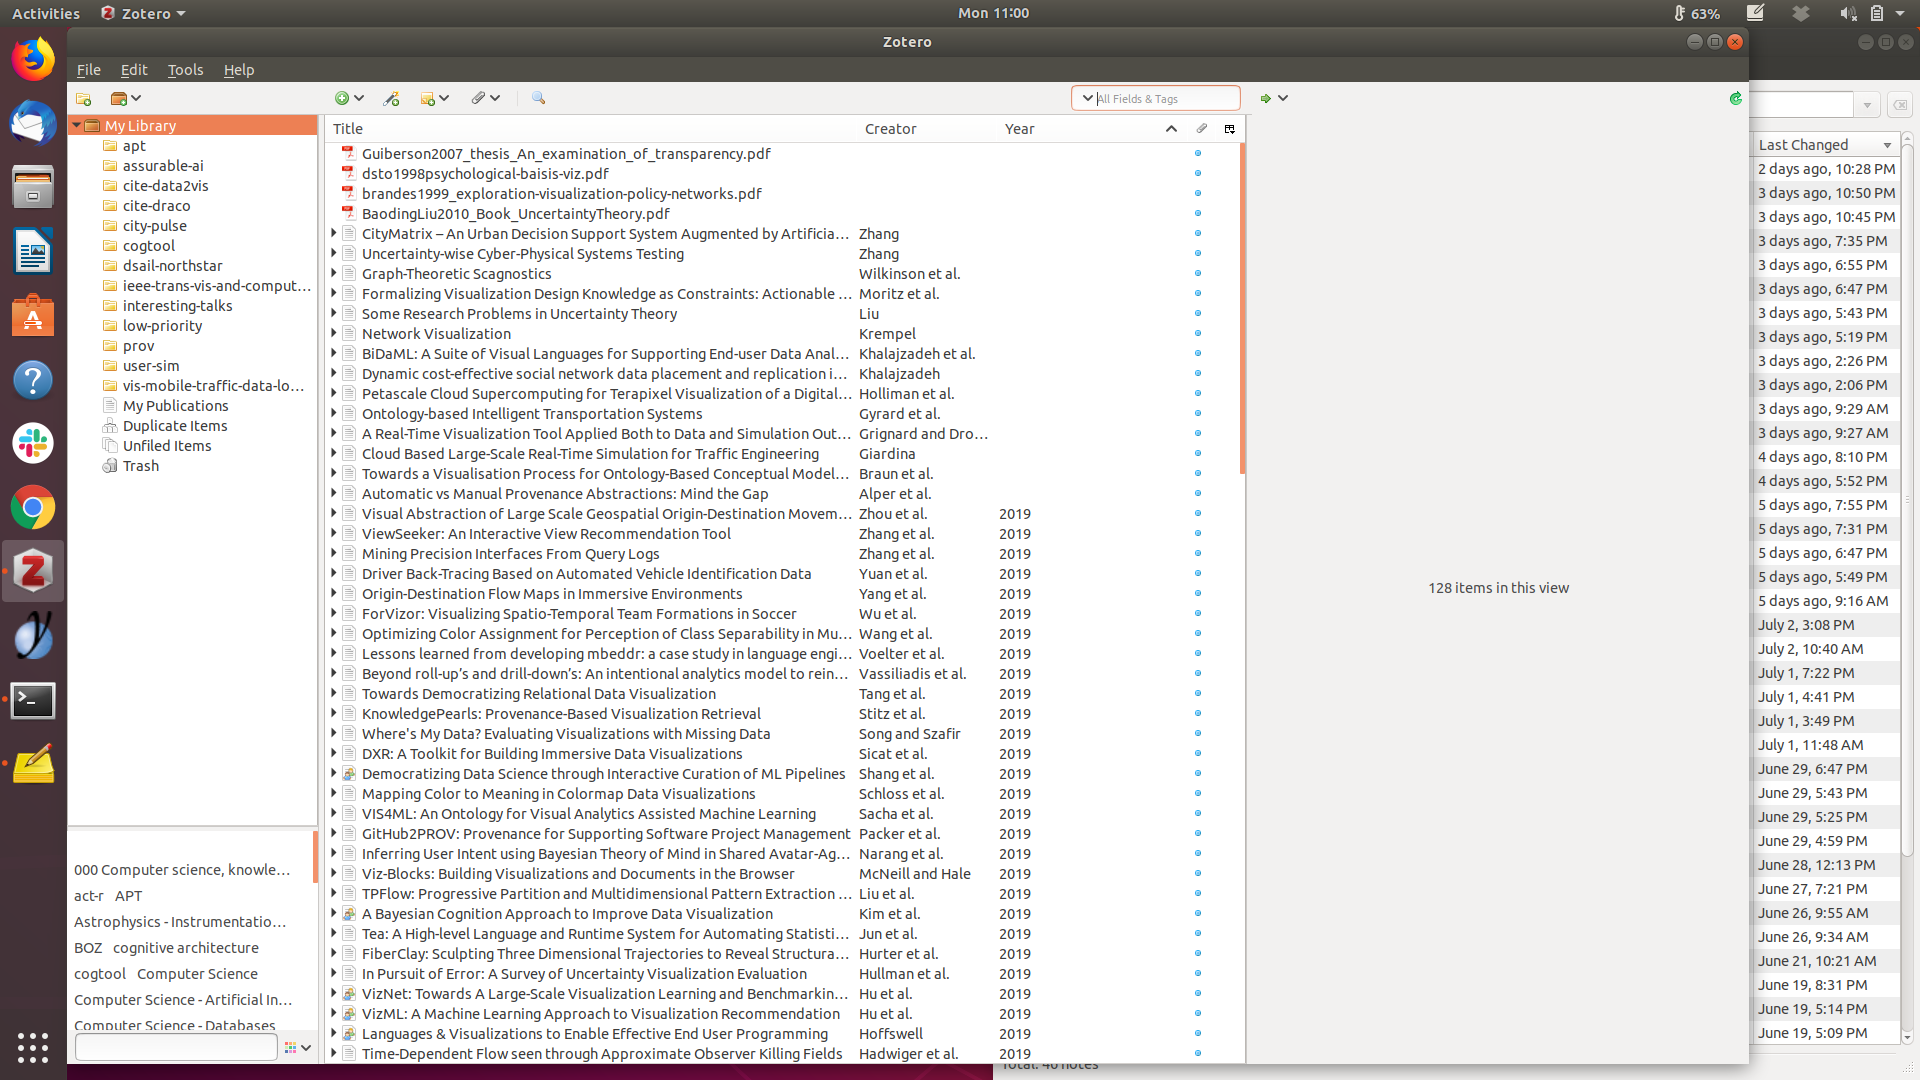Expand the Graph-Theoretic Scagnostics item
This screenshot has height=1080, width=1920.
click(x=334, y=273)
